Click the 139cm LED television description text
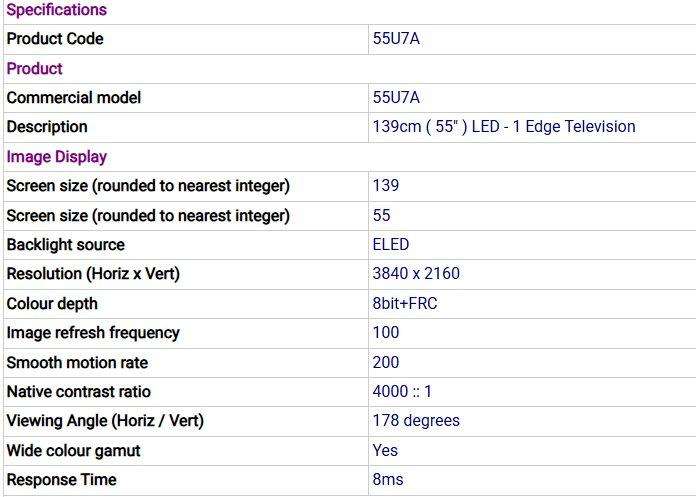The image size is (696, 497). 504,127
